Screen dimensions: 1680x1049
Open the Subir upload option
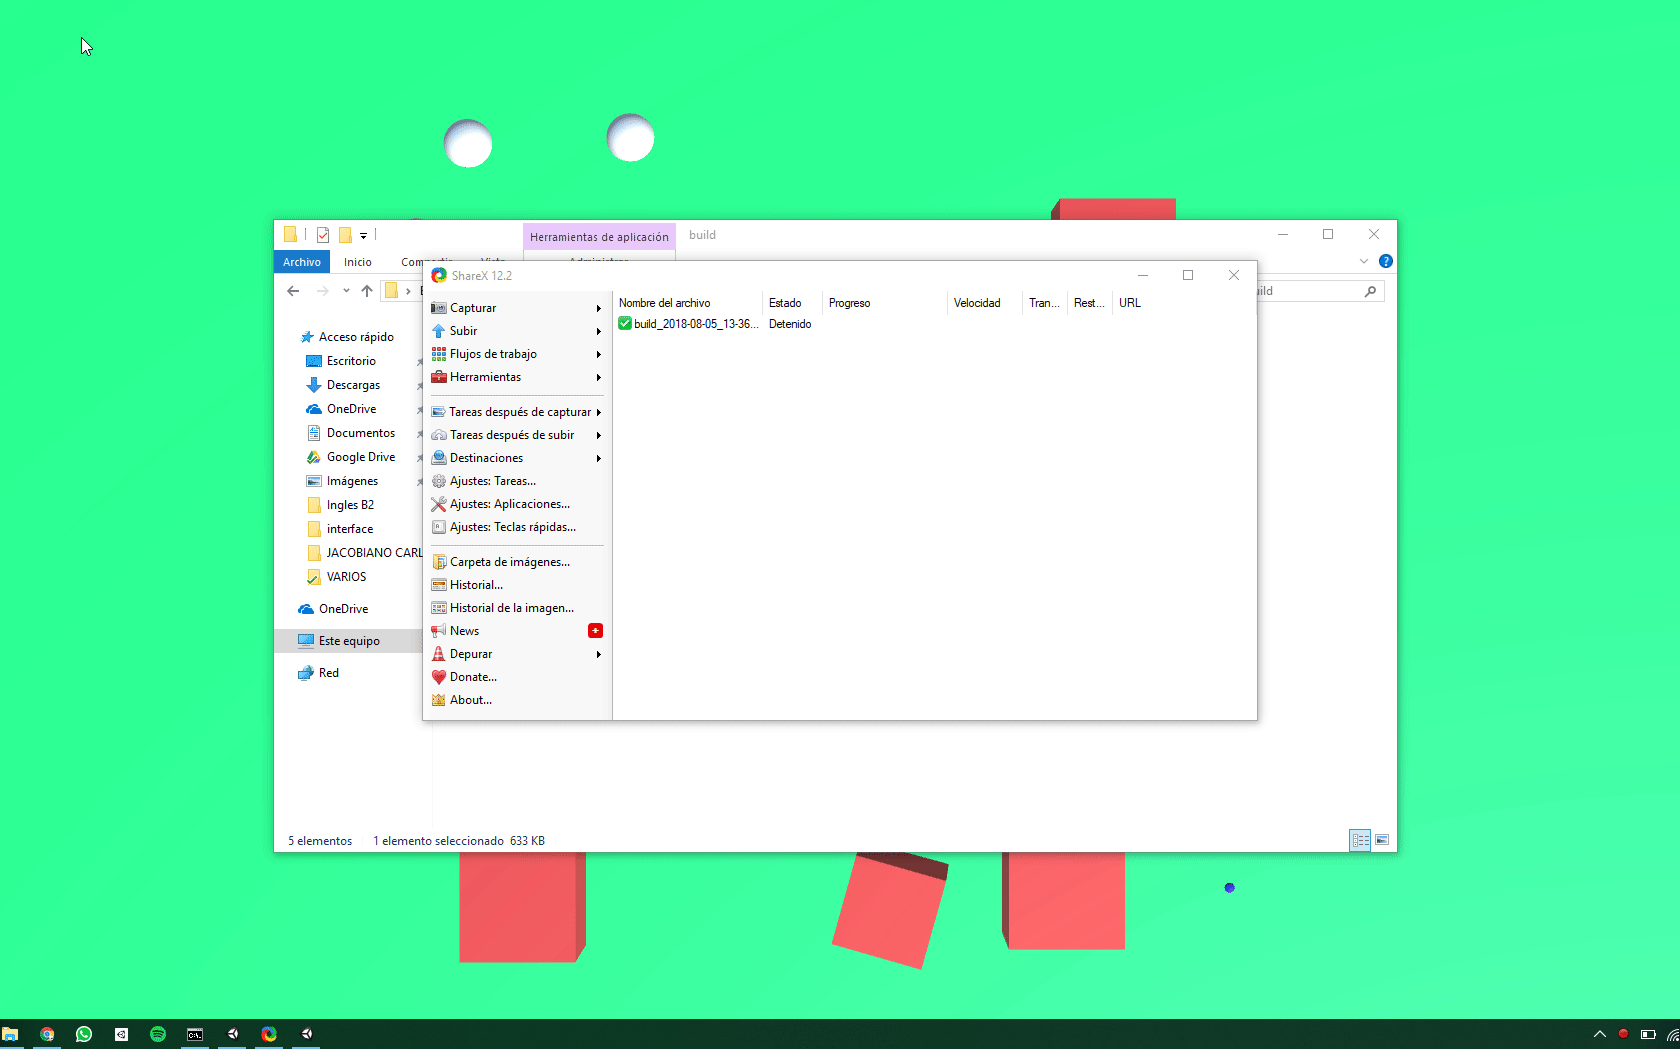pos(462,331)
